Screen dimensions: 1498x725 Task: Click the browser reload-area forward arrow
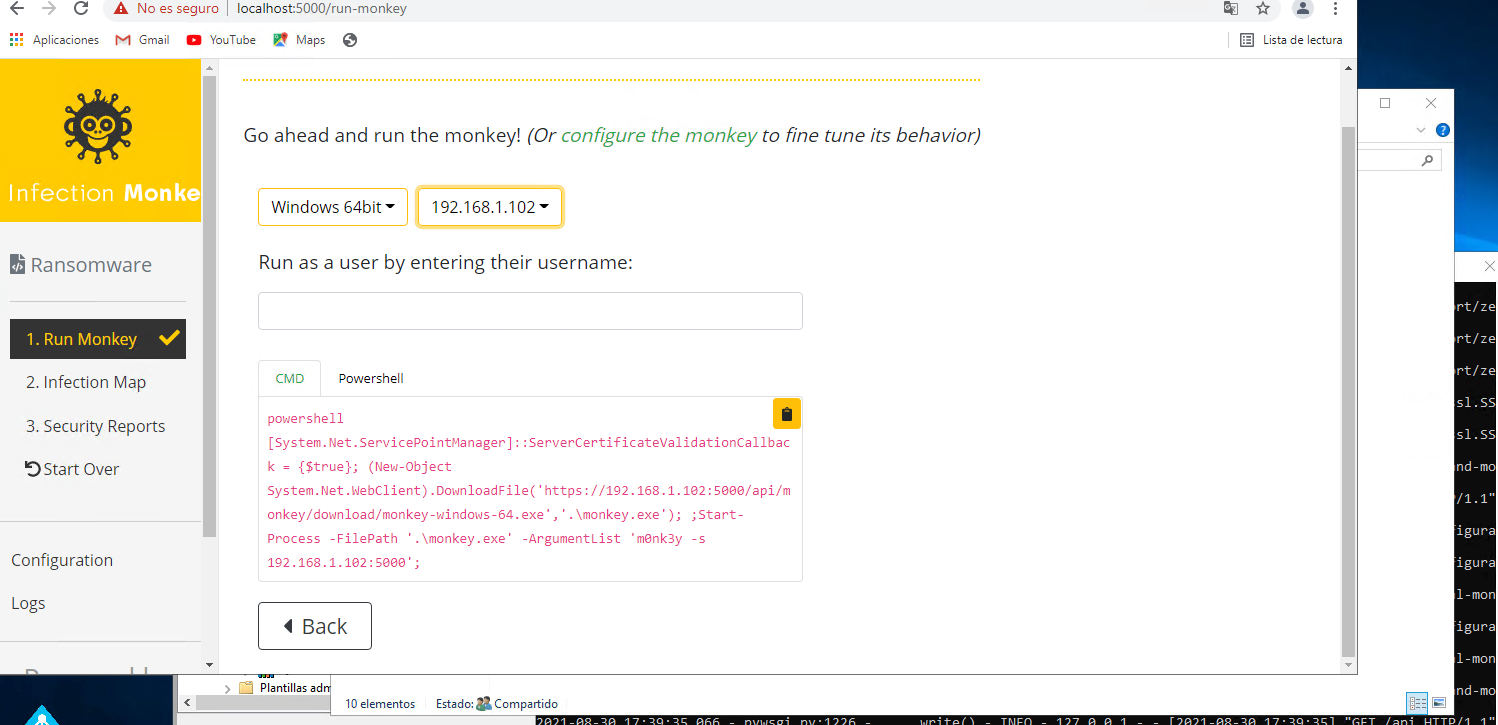[x=49, y=8]
